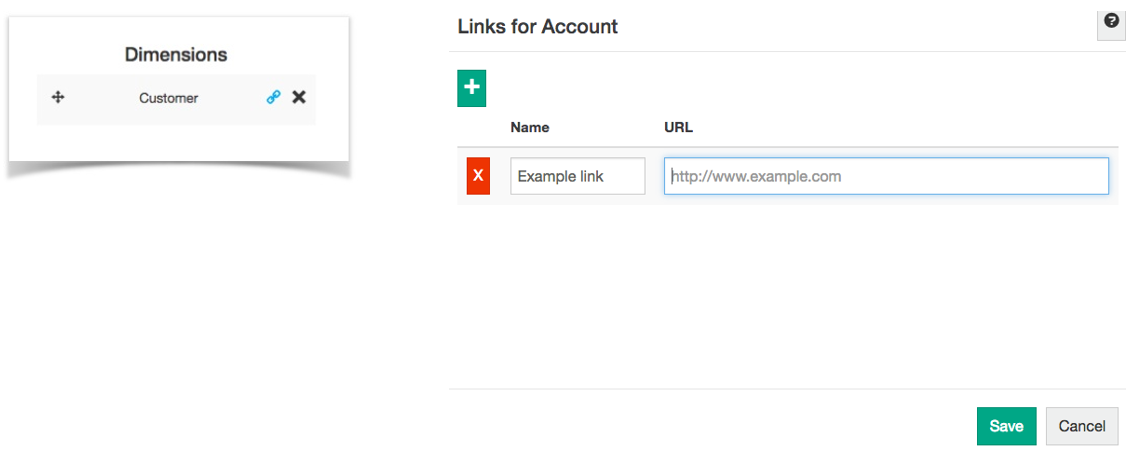The image size is (1136, 453).
Task: Click the move handle on Customer dimension
Action: click(x=58, y=98)
